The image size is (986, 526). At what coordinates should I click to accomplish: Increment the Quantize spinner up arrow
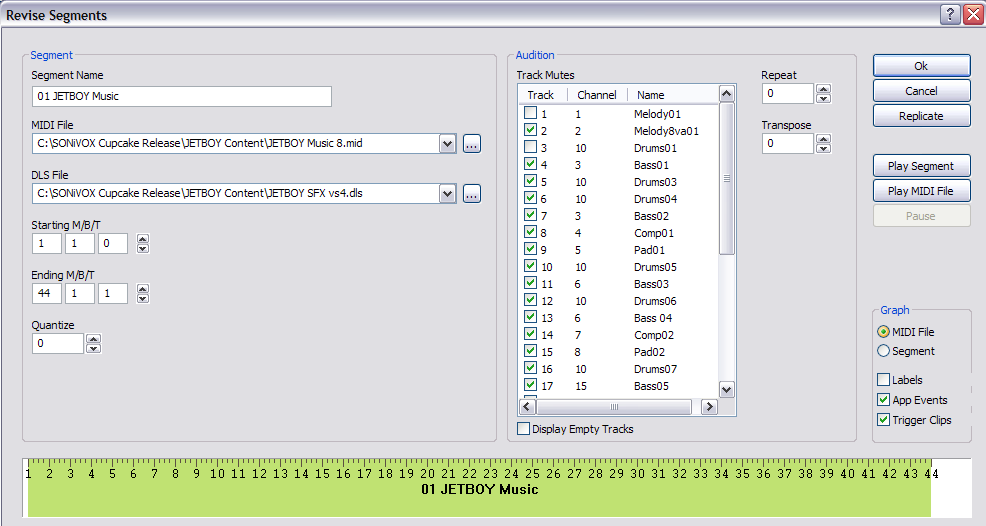[x=93, y=339]
